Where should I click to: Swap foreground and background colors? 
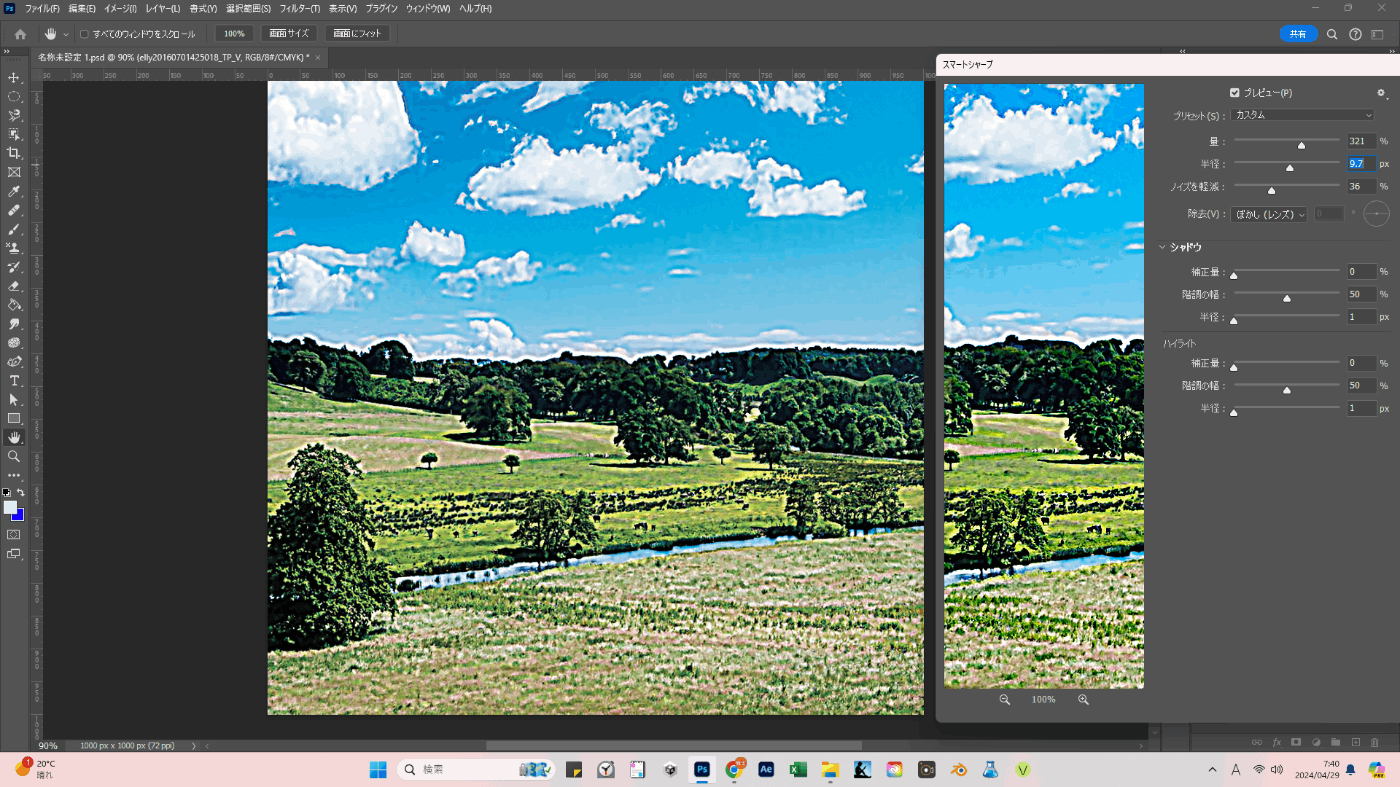[x=21, y=493]
